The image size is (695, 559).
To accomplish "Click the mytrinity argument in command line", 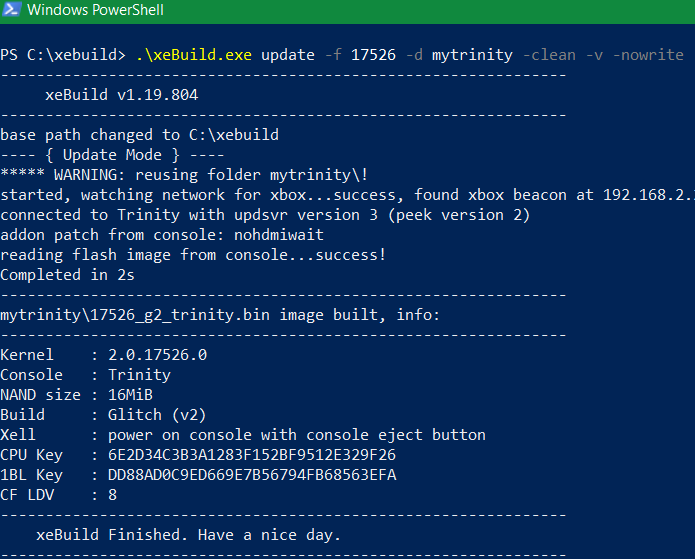I will 472,55.
